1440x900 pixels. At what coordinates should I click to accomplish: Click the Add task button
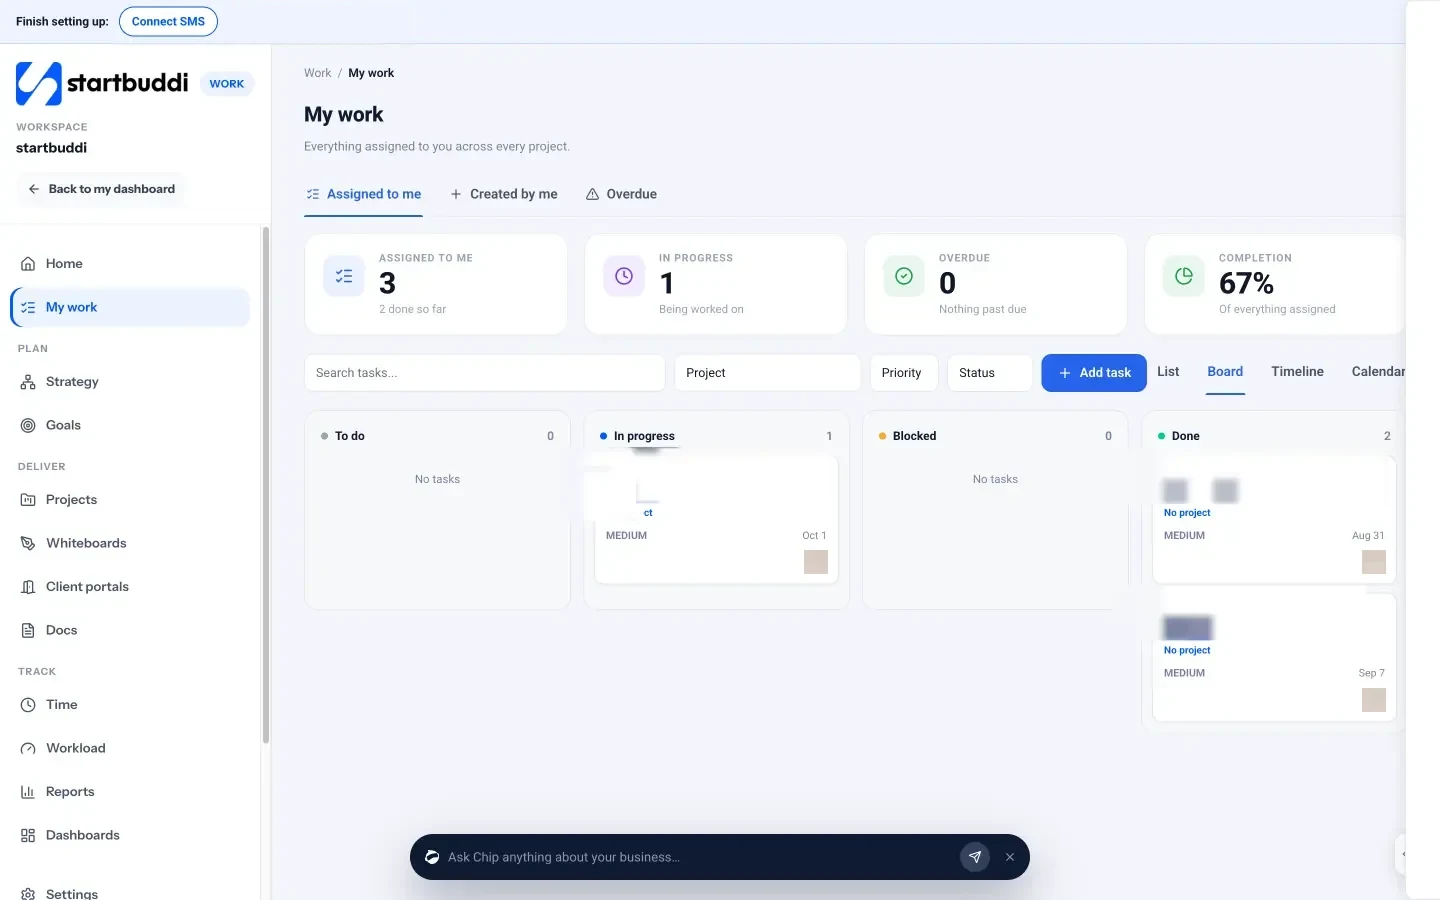coord(1094,373)
